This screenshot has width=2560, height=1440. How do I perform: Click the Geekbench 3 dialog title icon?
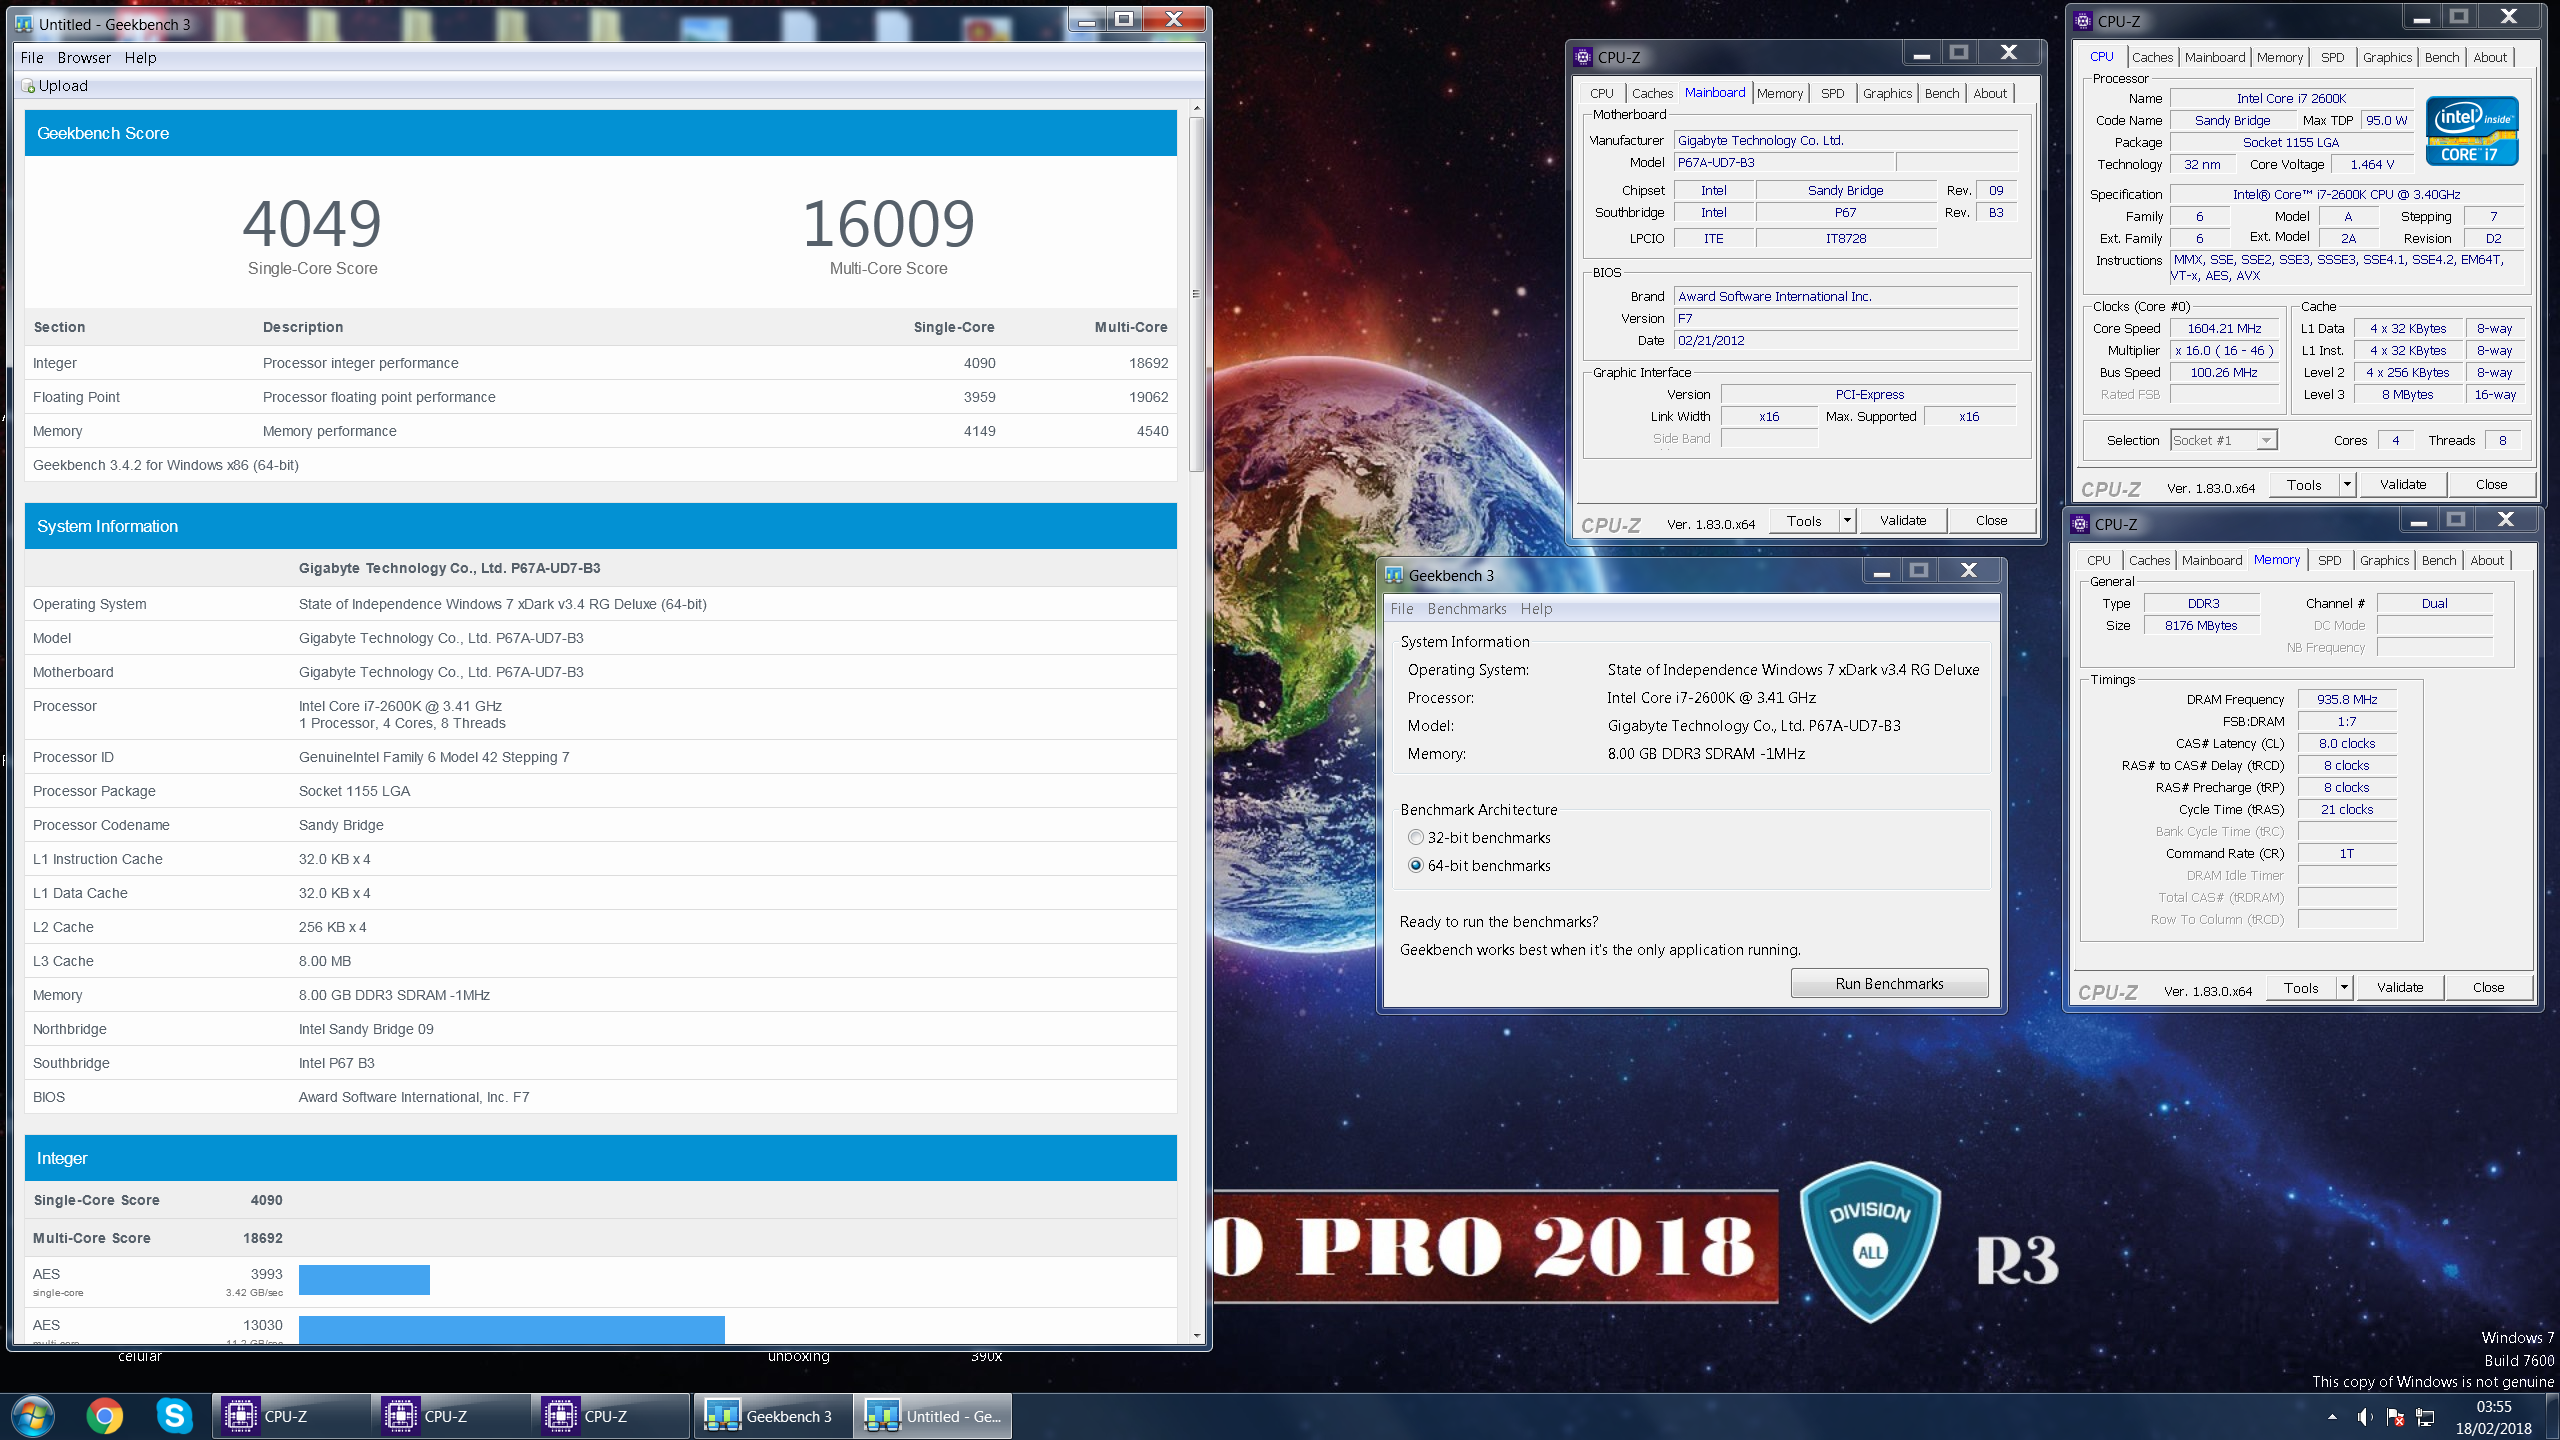pos(1394,575)
